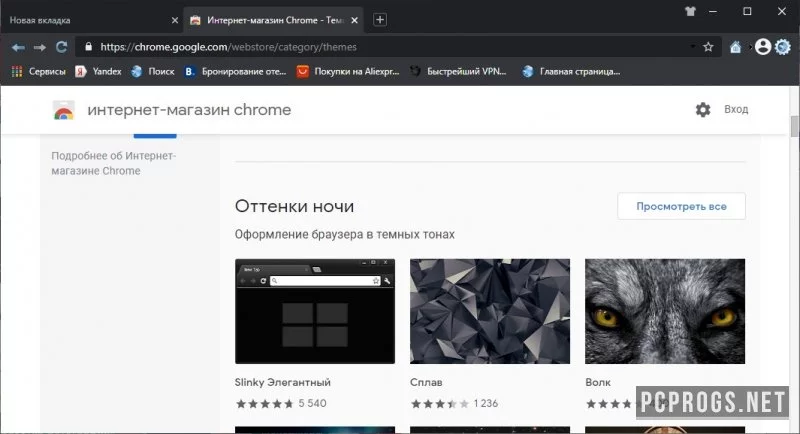Click the Вход sign-in link
The width and height of the screenshot is (800, 434).
[x=736, y=109]
